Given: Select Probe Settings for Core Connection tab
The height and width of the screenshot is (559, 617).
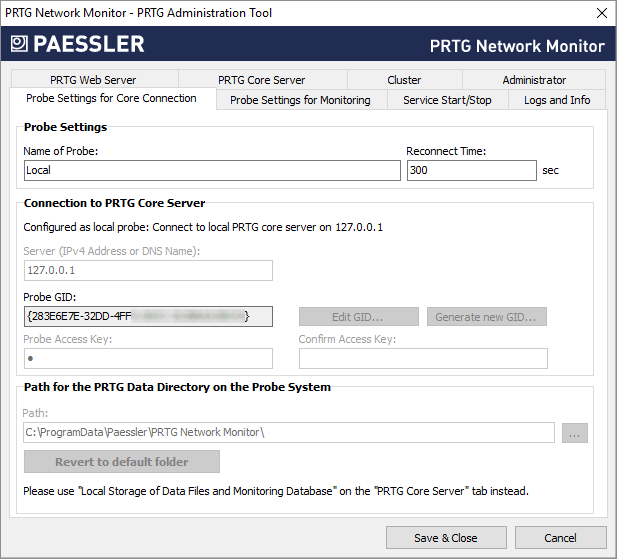Looking at the screenshot, I should 111,99.
